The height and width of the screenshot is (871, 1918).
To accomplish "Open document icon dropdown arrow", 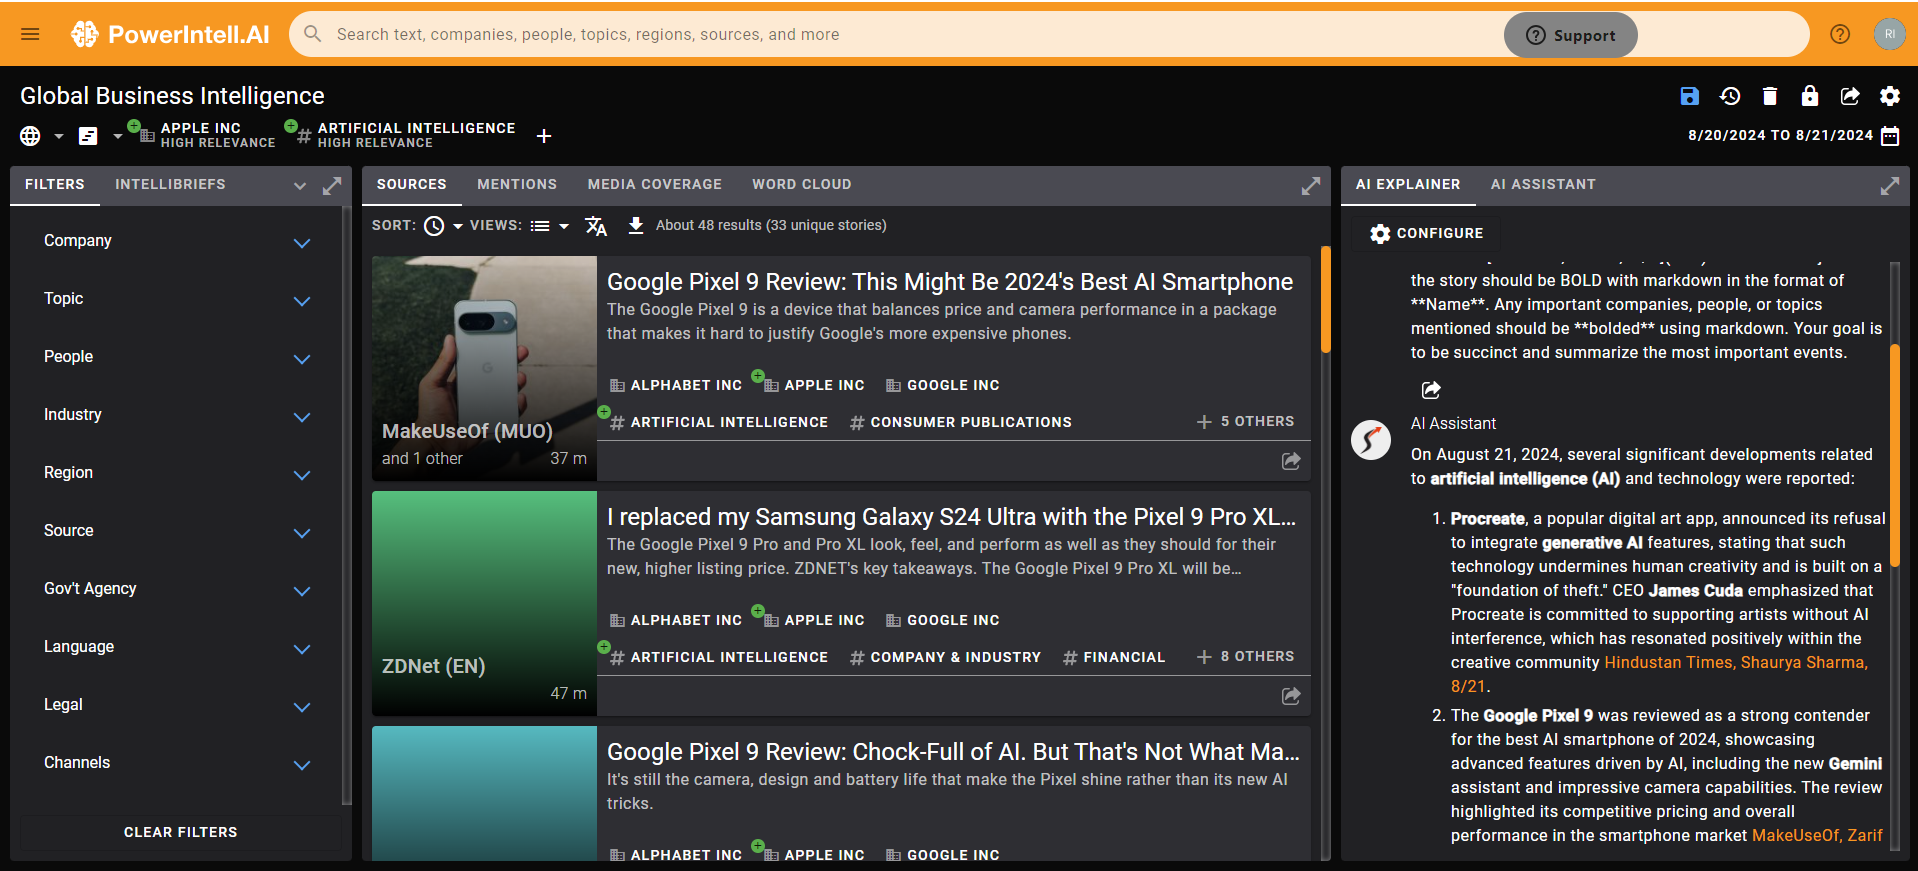I will pos(117,136).
